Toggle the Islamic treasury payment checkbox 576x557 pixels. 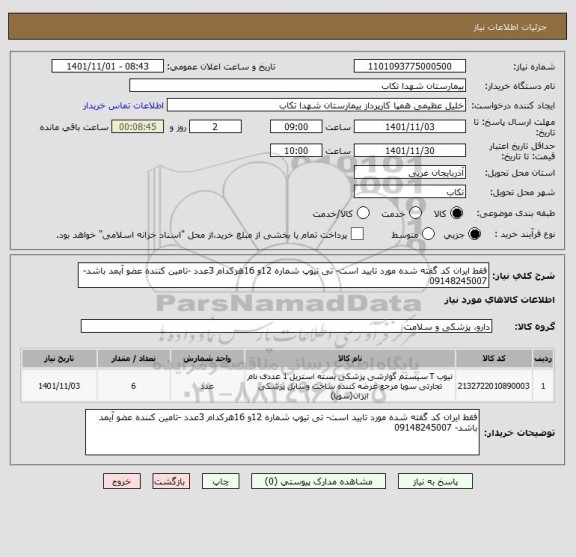357,234
